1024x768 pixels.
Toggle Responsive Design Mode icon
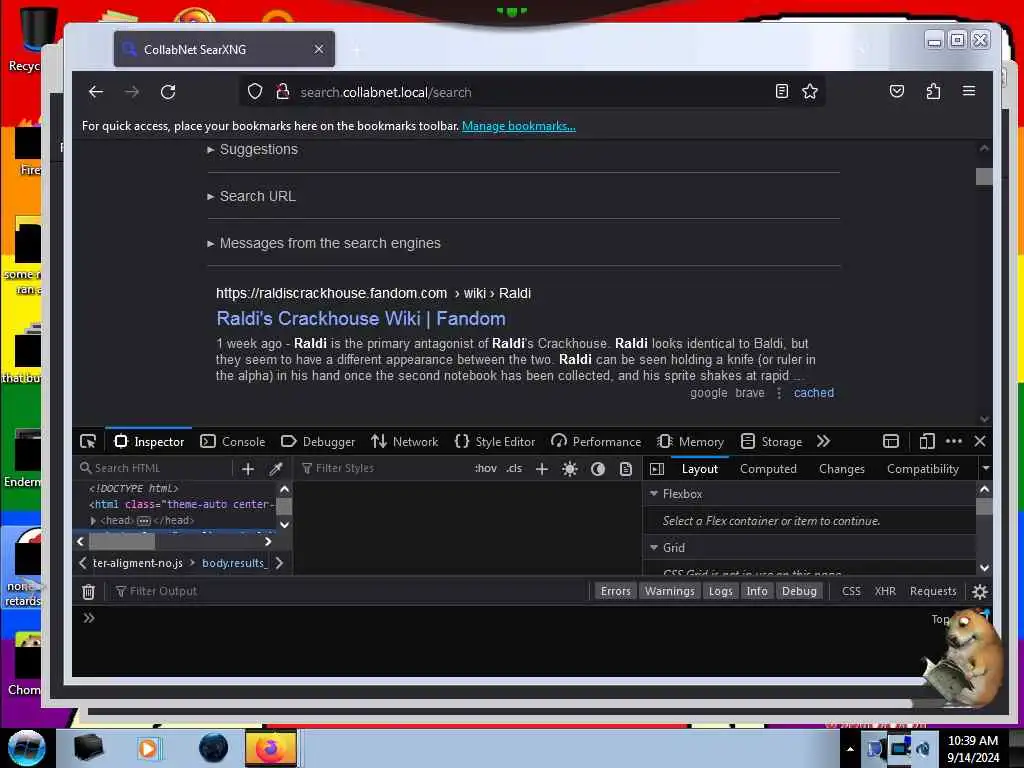point(927,441)
